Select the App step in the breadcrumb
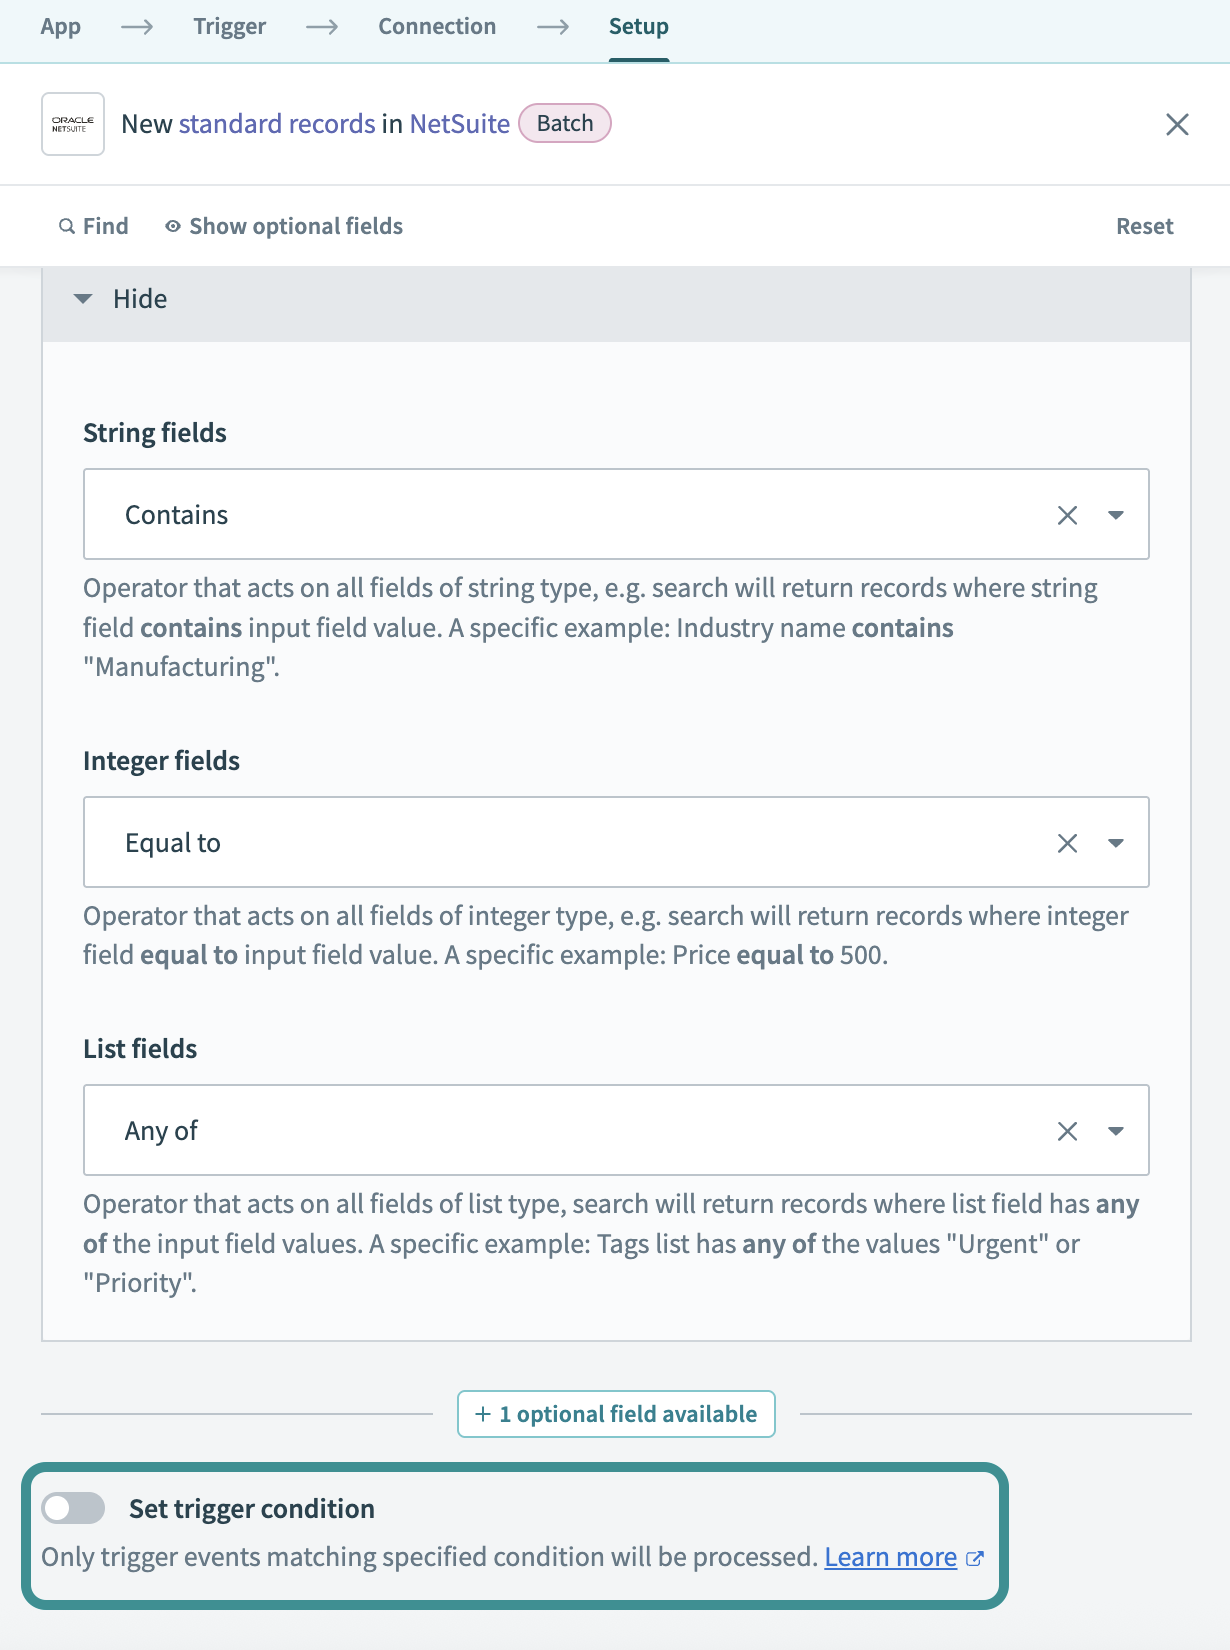The width and height of the screenshot is (1230, 1650). 60,26
